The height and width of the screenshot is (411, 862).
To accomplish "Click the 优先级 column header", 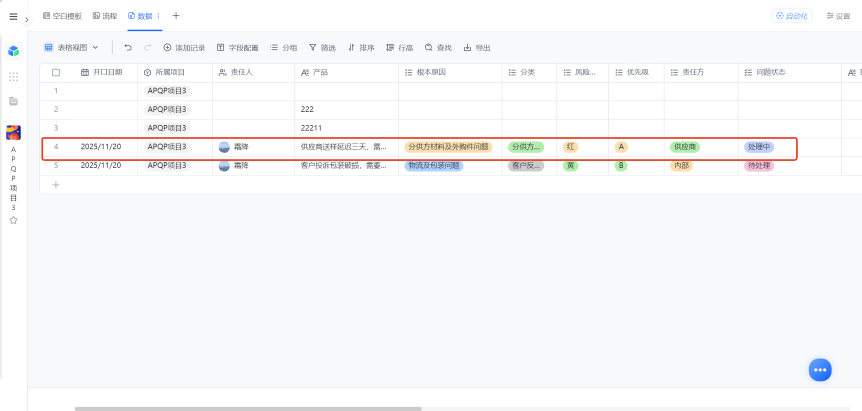I will click(636, 73).
